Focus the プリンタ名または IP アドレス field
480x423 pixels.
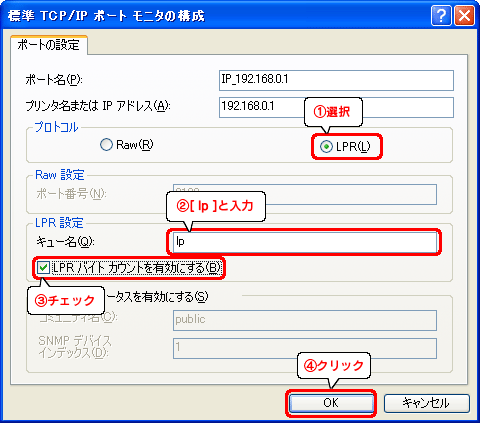pos(336,107)
